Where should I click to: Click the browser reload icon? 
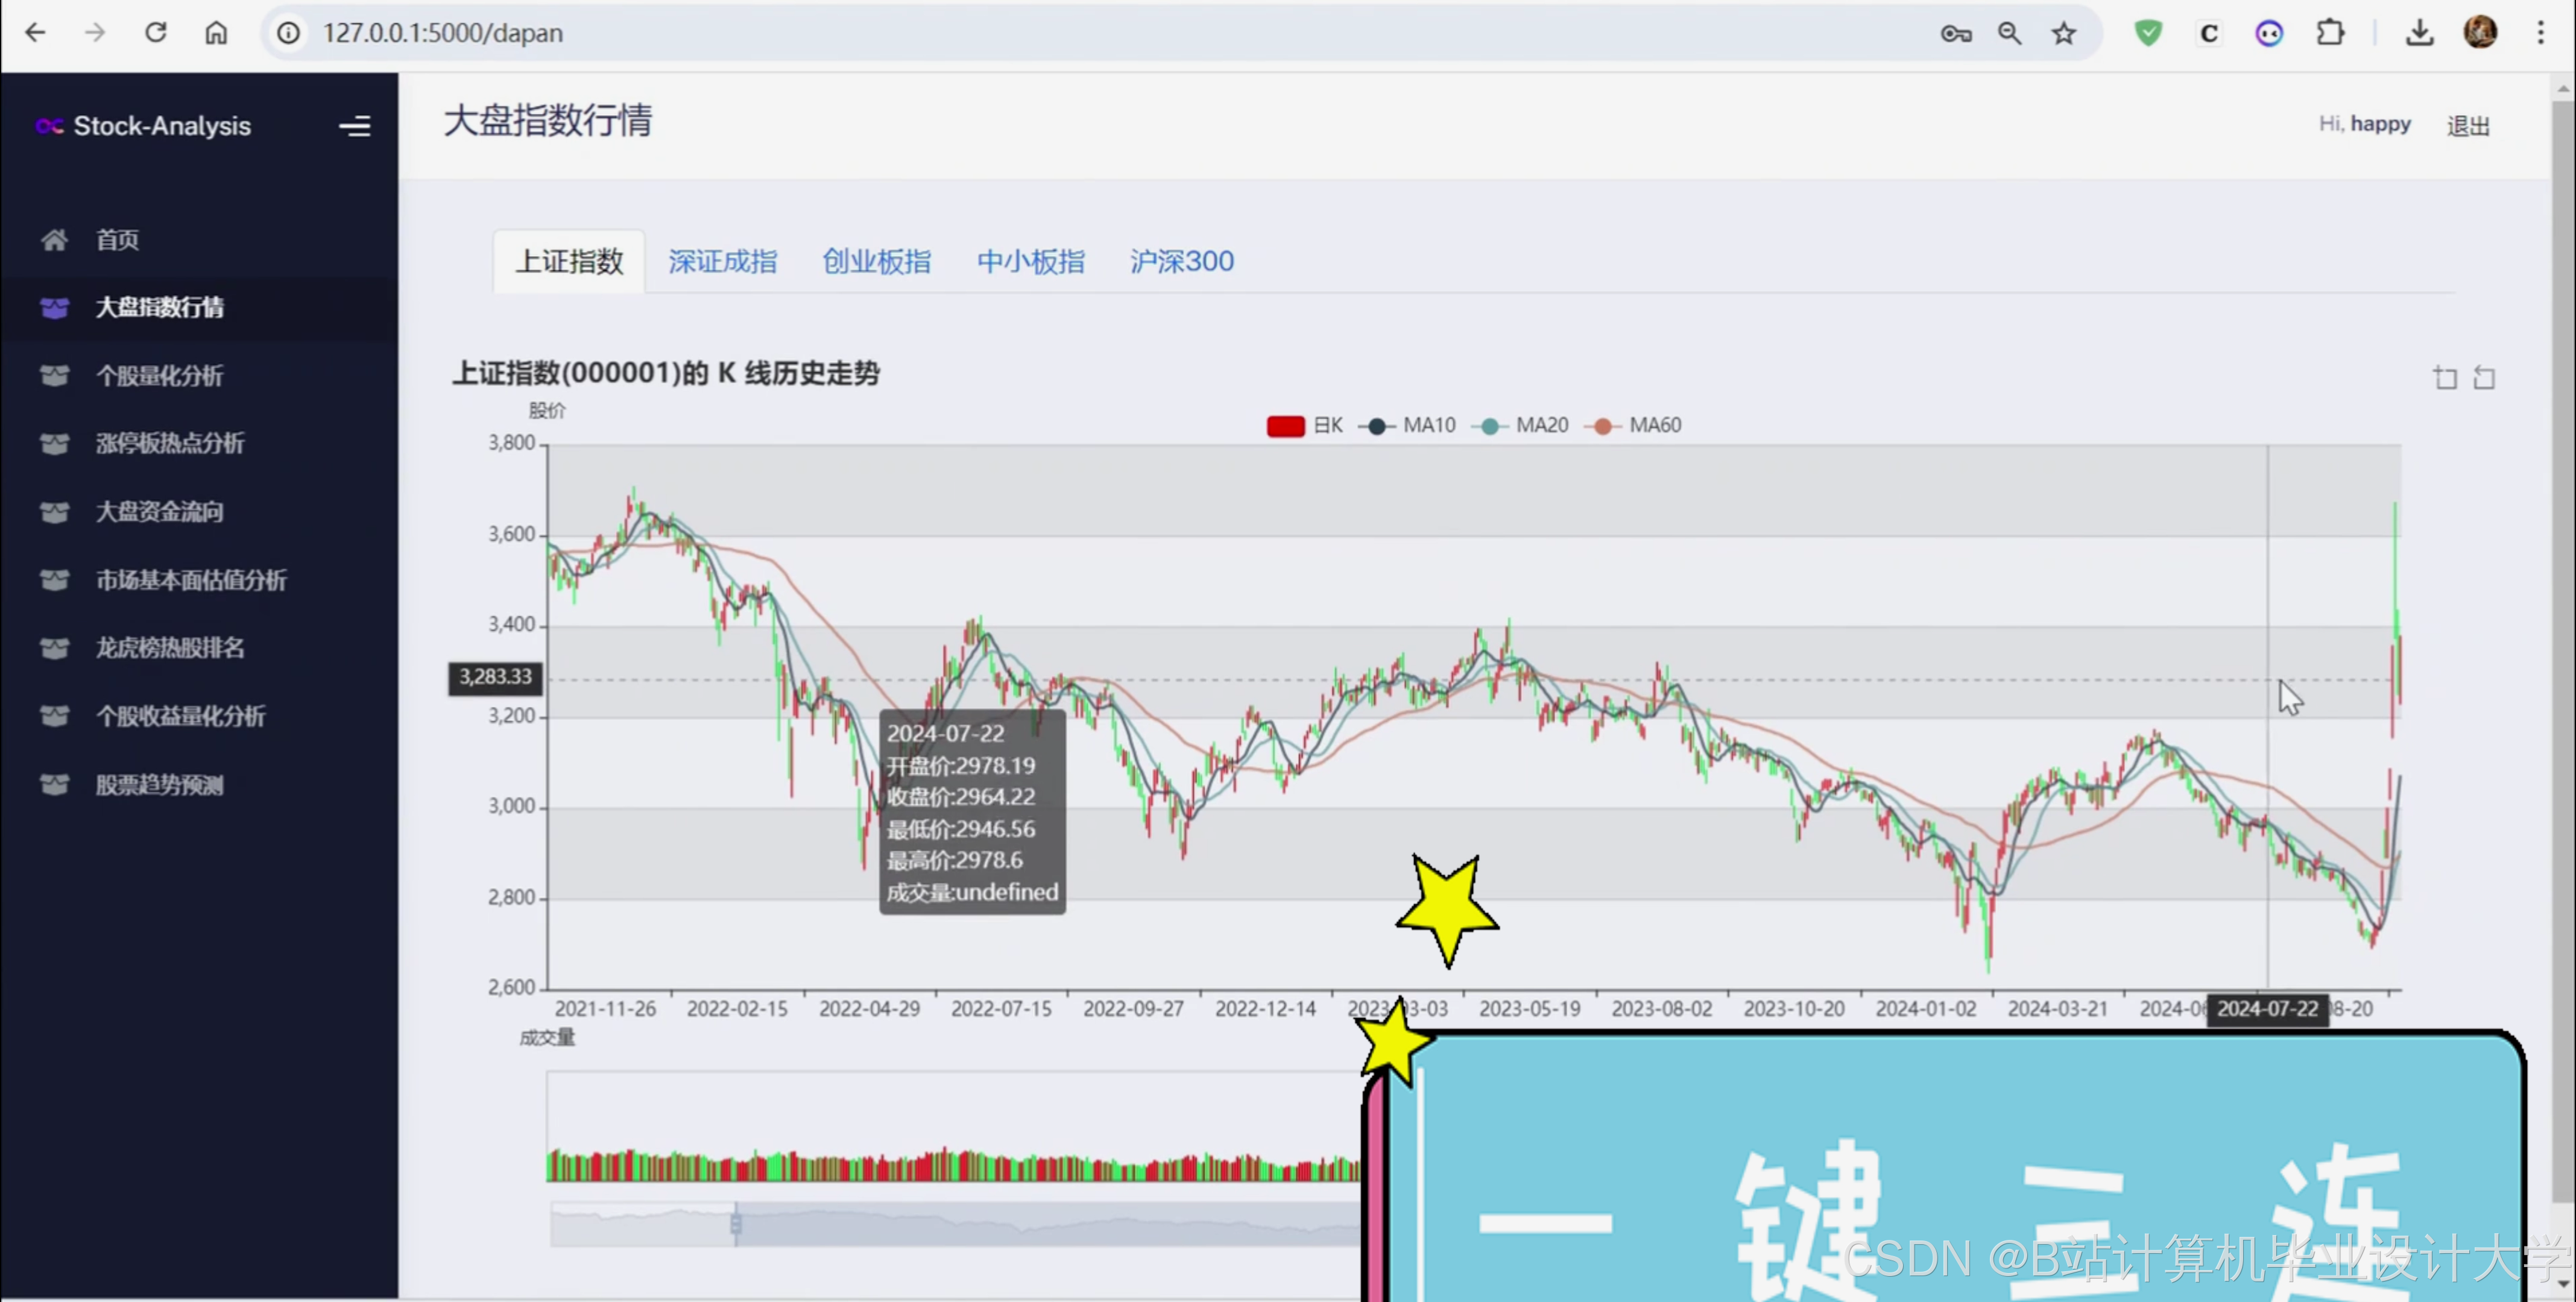156,33
